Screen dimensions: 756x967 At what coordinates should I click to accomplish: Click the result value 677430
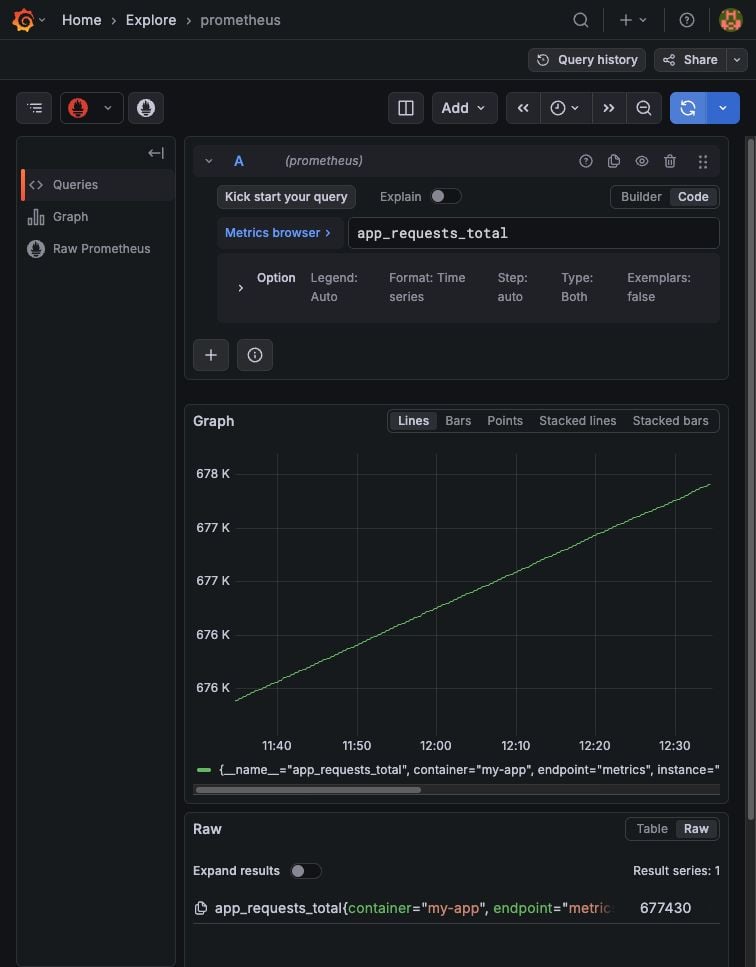click(665, 908)
